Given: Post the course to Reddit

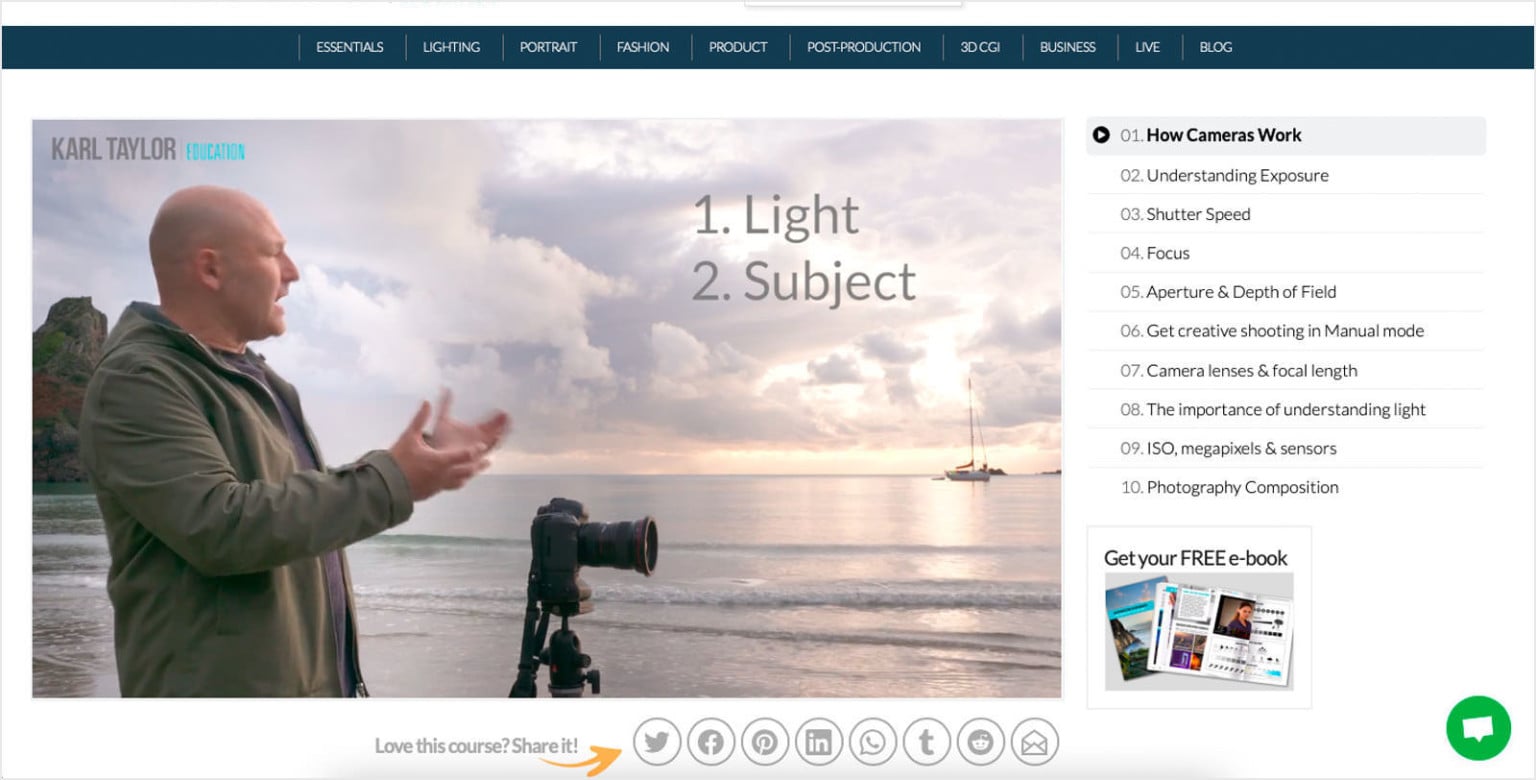Looking at the screenshot, I should (981, 742).
